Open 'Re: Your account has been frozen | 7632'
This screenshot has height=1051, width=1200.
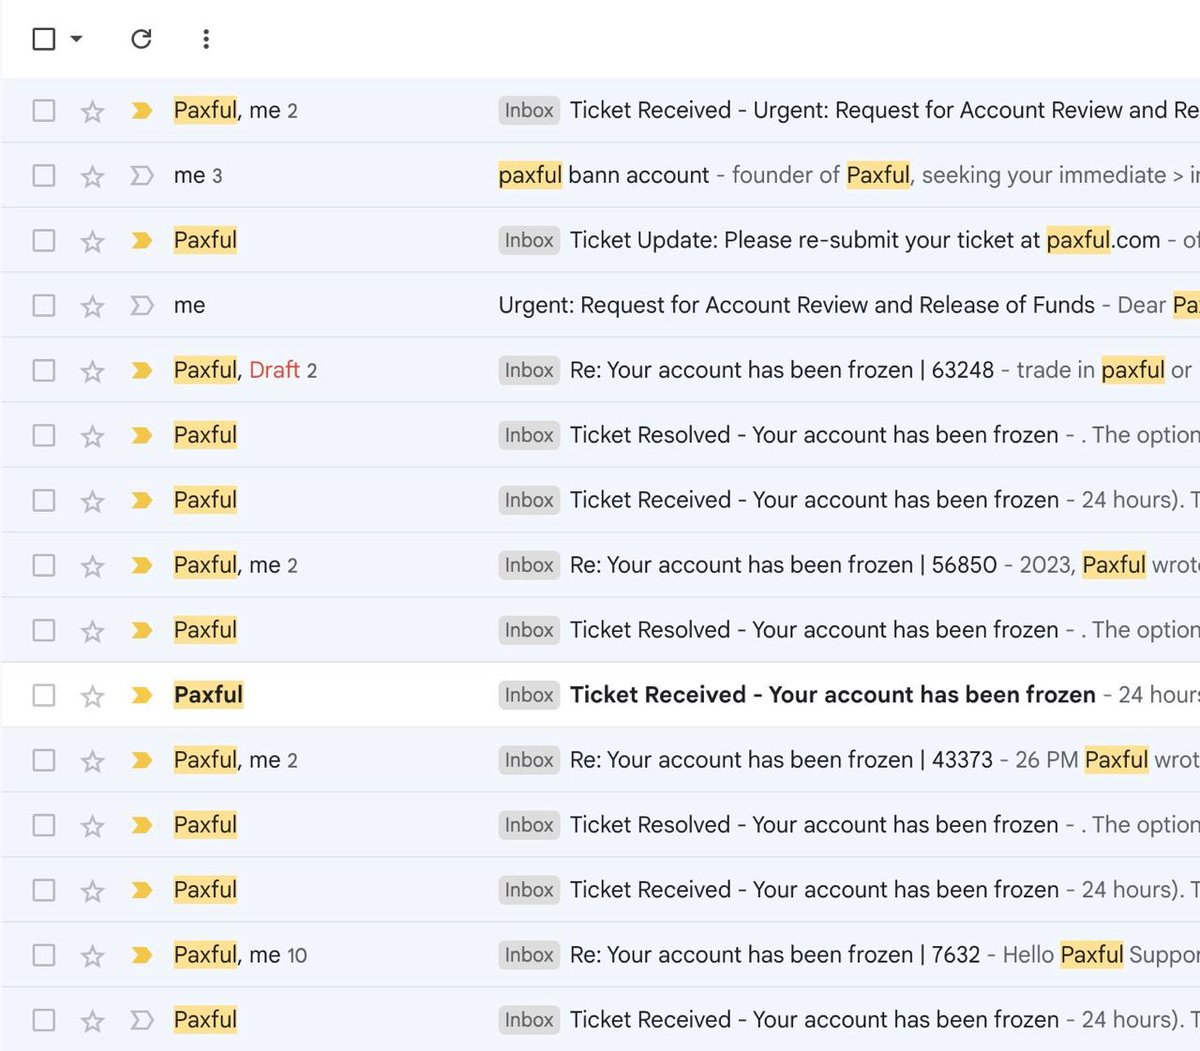[x=775, y=955]
